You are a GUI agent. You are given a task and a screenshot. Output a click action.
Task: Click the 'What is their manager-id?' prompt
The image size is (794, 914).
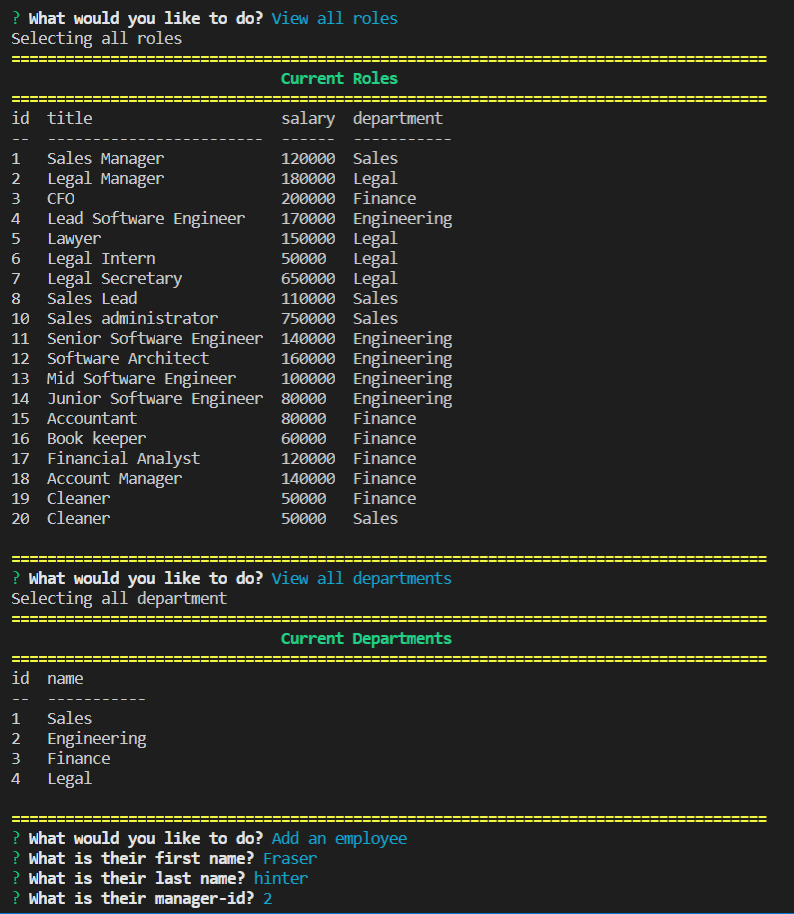(142, 899)
